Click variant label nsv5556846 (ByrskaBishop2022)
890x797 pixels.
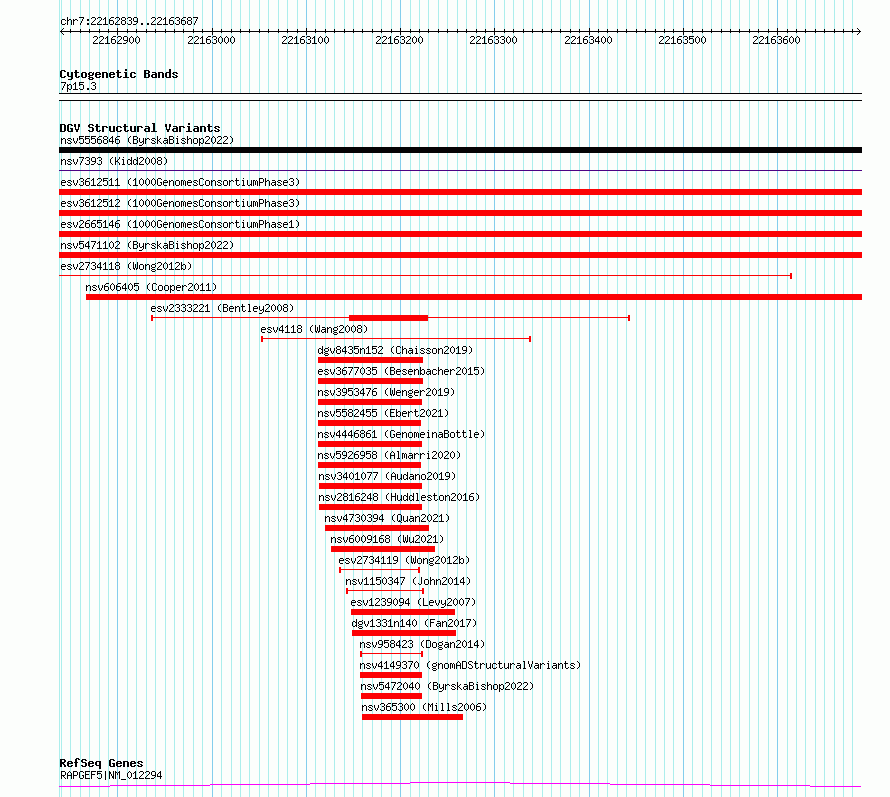[x=147, y=141]
